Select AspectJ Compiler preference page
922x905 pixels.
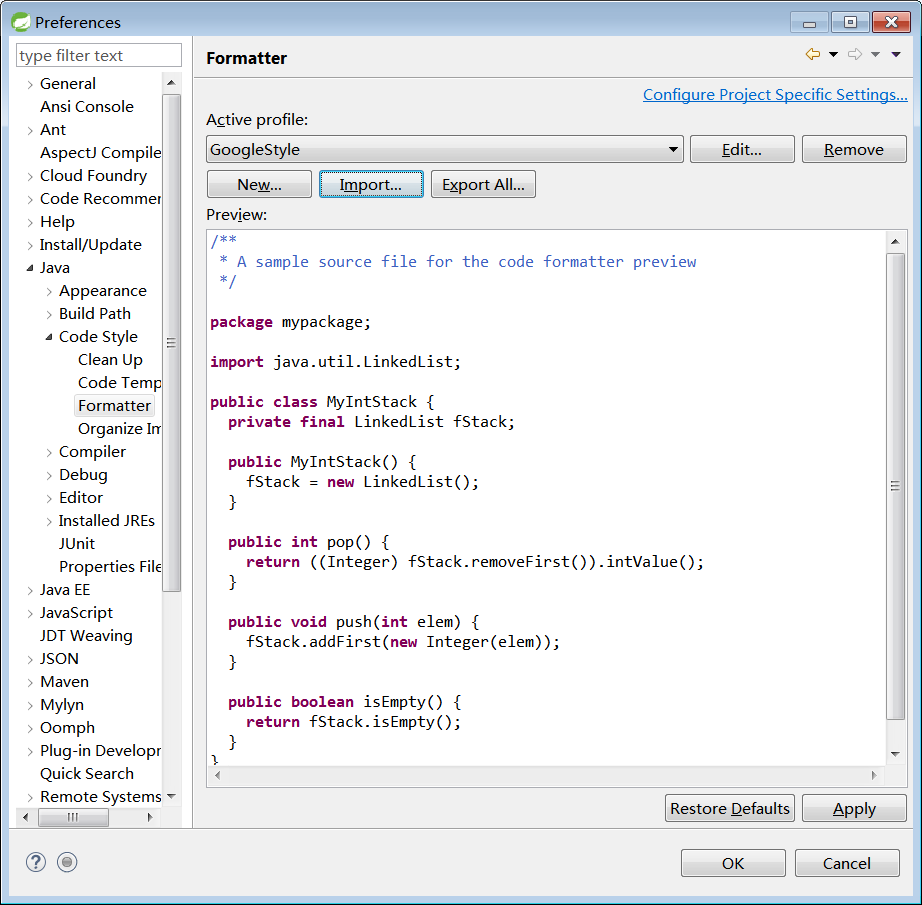coord(101,153)
